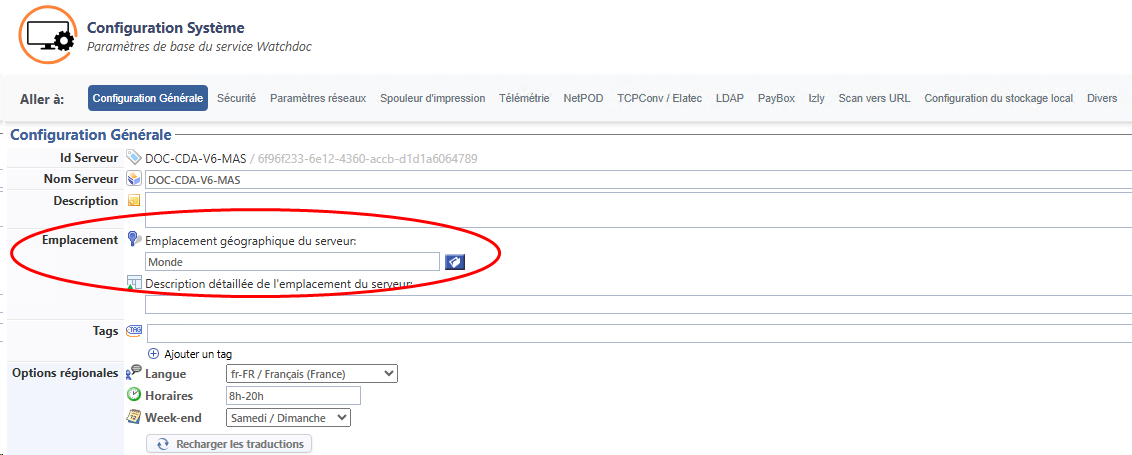Image resolution: width=1132 pixels, height=455 pixels.
Task: Open the Langue dropdown
Action: point(311,374)
